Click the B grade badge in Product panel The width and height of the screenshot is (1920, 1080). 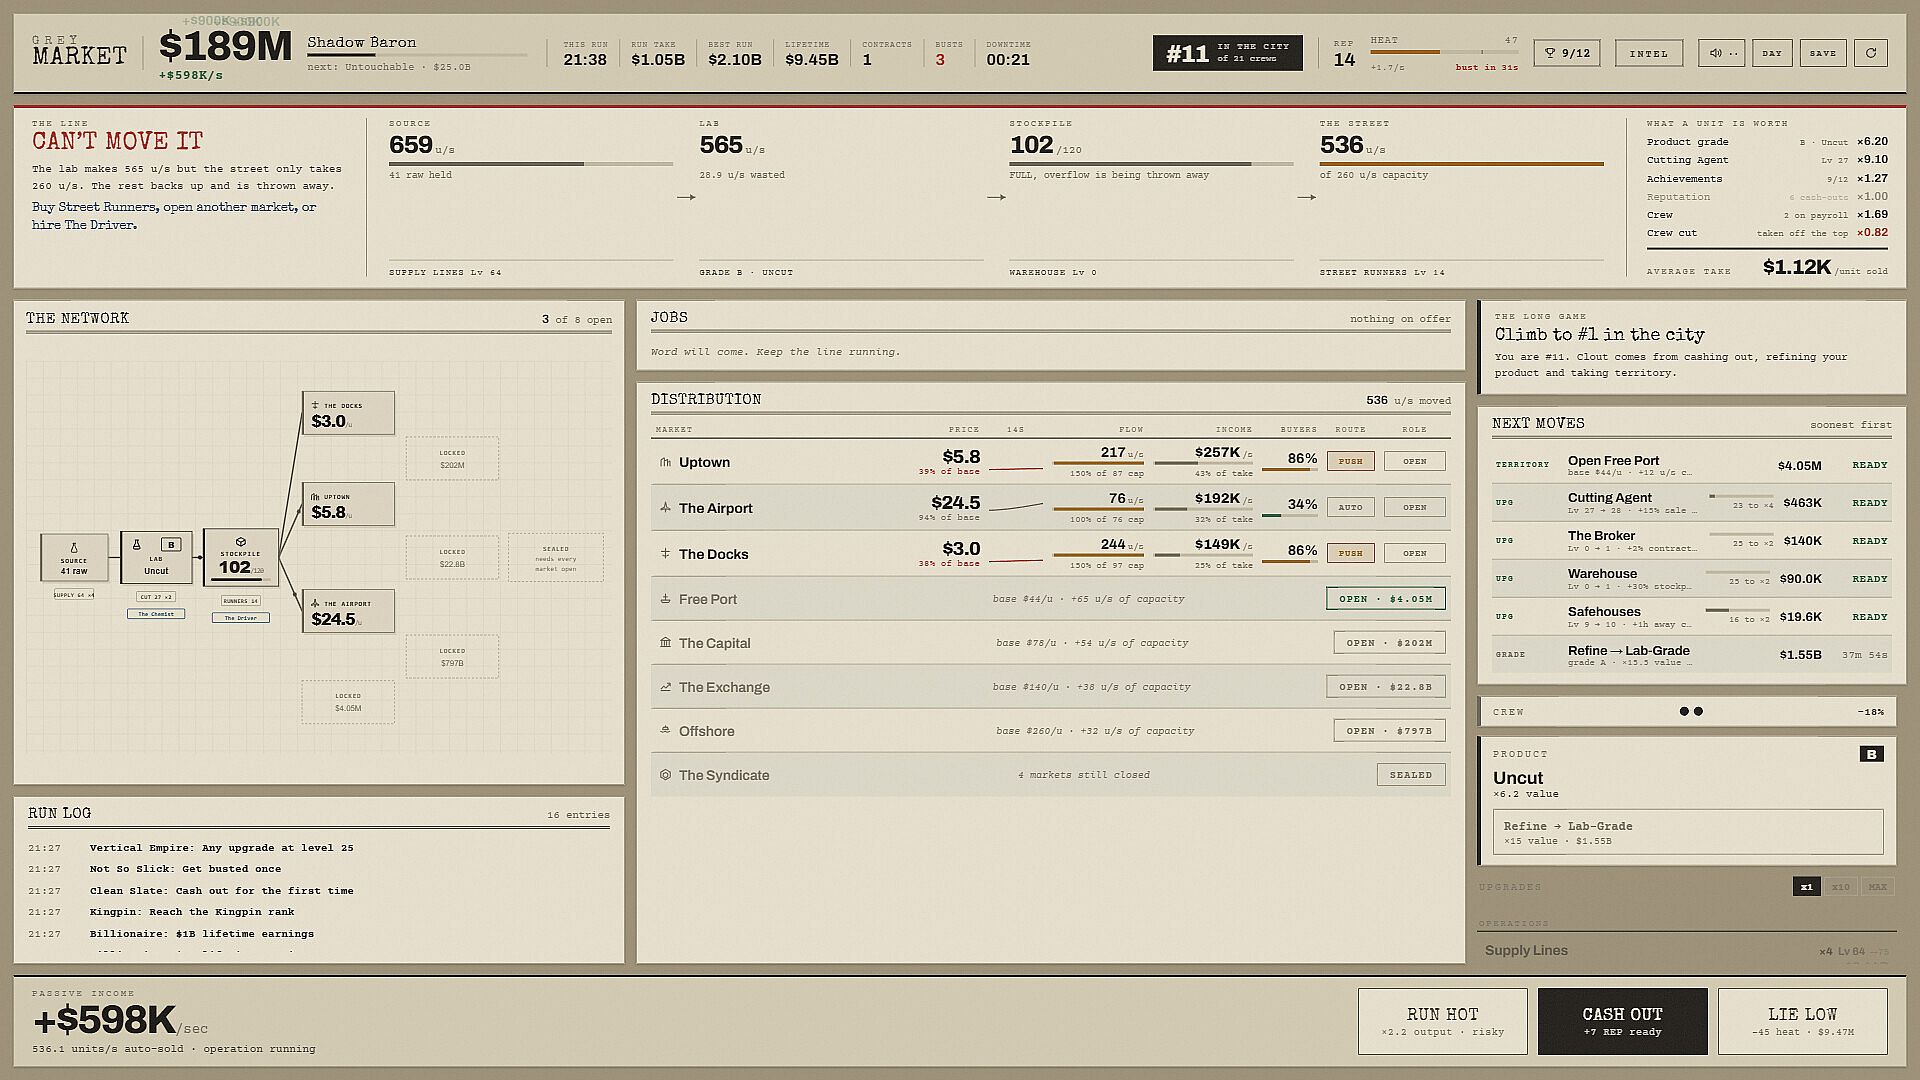coord(1871,754)
